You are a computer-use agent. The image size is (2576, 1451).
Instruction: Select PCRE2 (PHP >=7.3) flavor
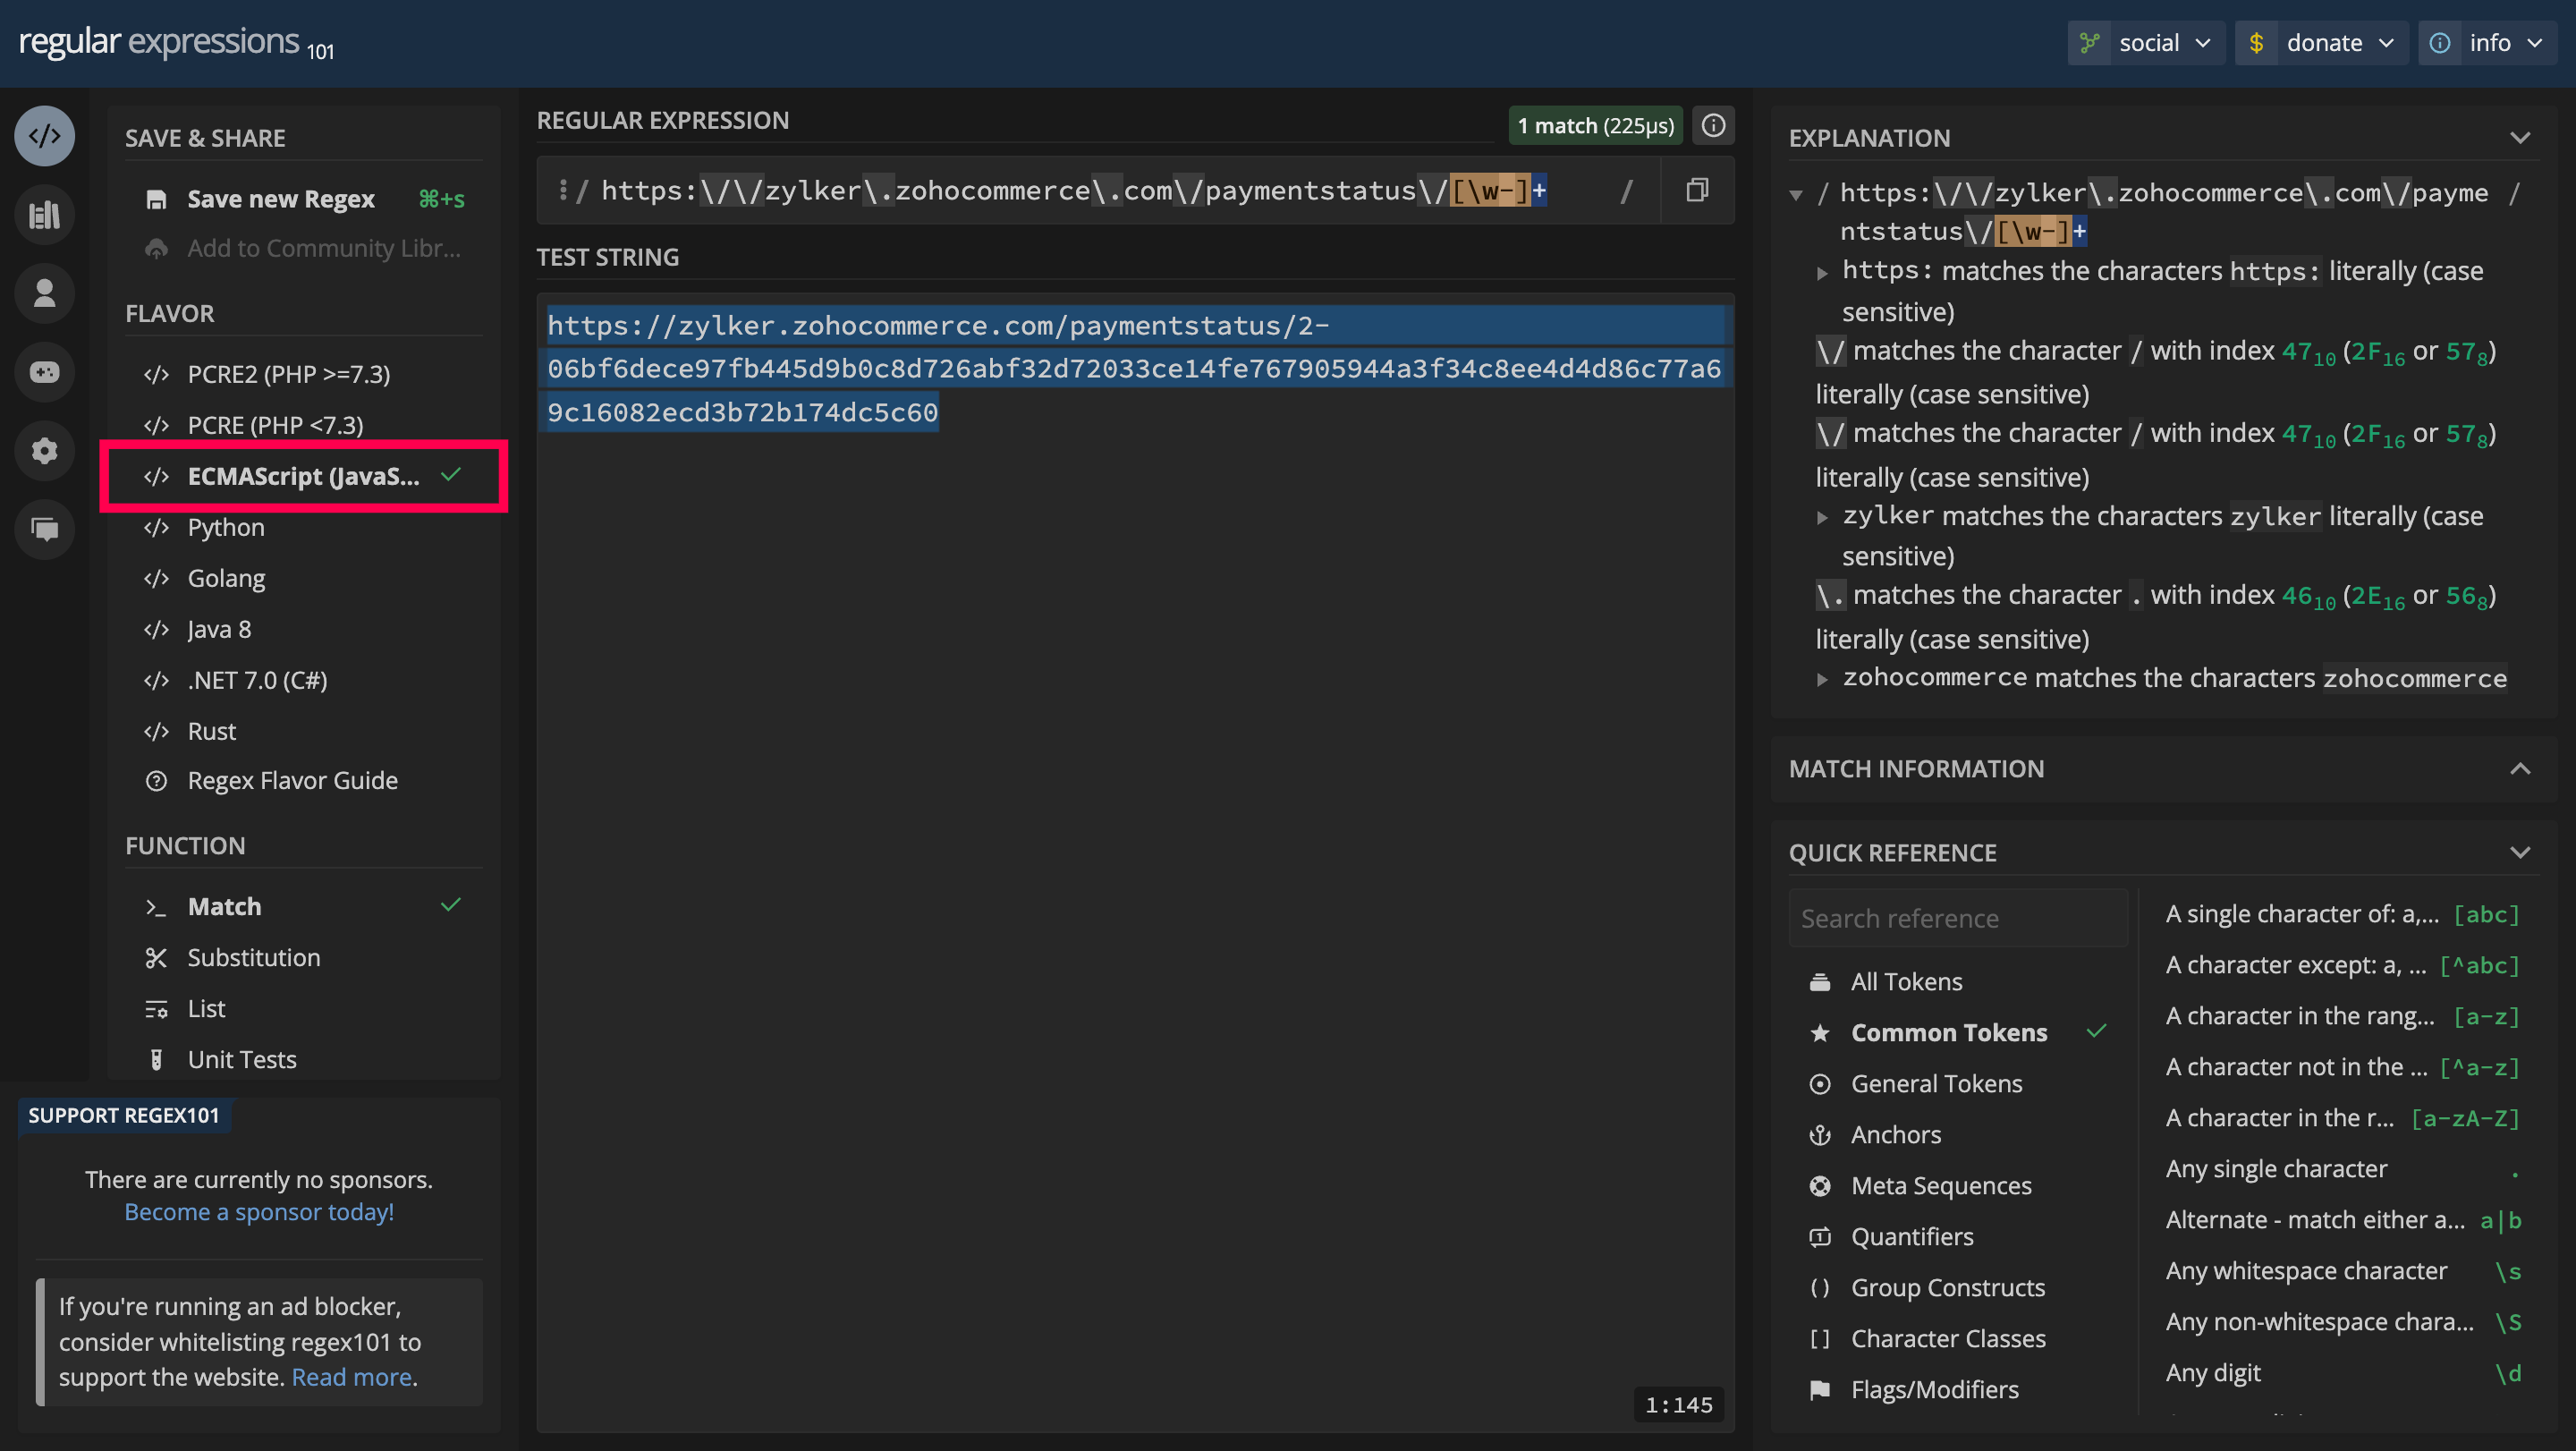pos(288,374)
